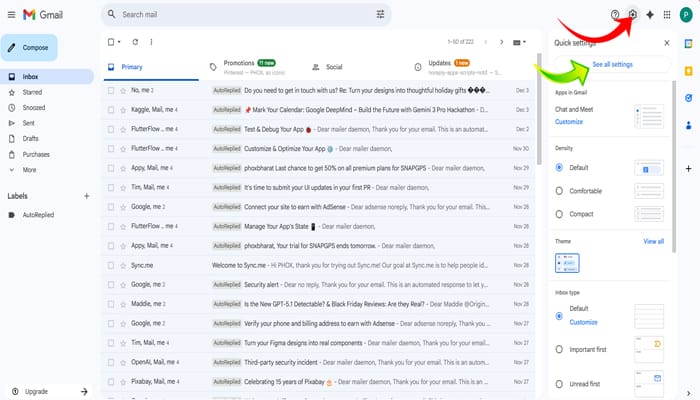
Task: Open the More options three-dot menu
Action: click(x=151, y=42)
